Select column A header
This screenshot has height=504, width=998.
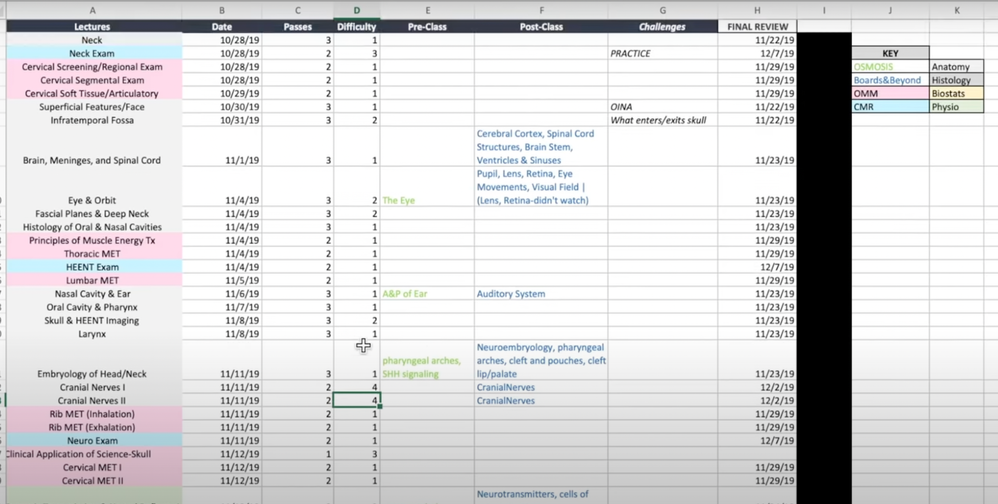[93, 10]
